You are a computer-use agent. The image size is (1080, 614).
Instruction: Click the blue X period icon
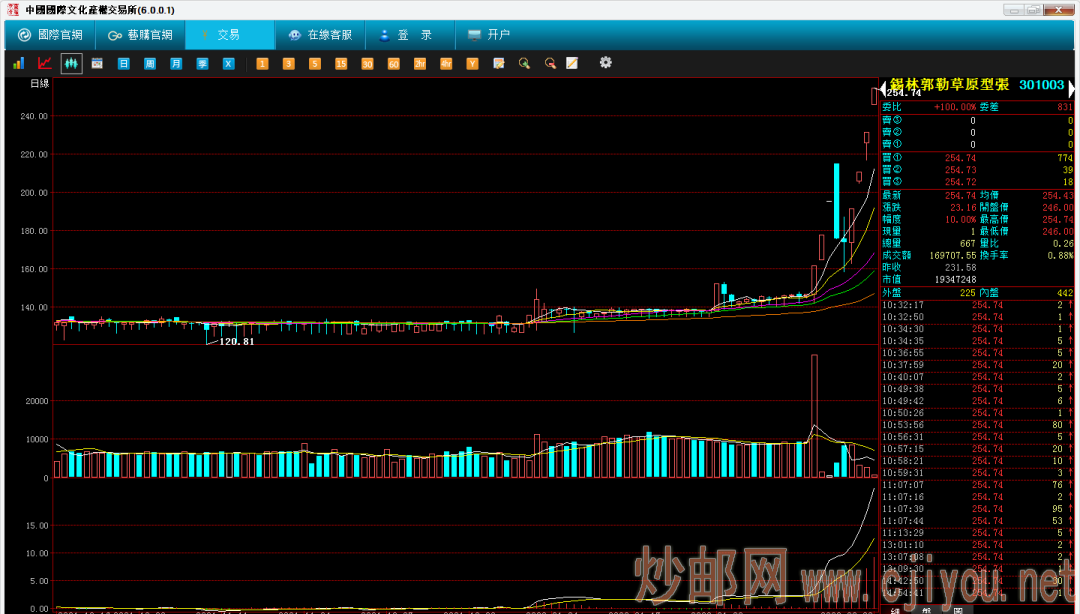point(228,64)
